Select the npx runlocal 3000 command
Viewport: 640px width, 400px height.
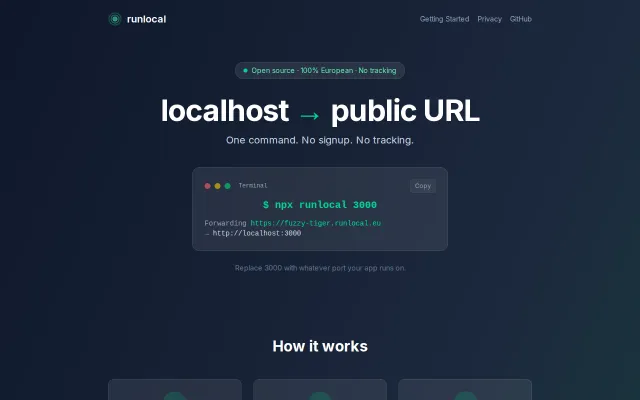320,205
